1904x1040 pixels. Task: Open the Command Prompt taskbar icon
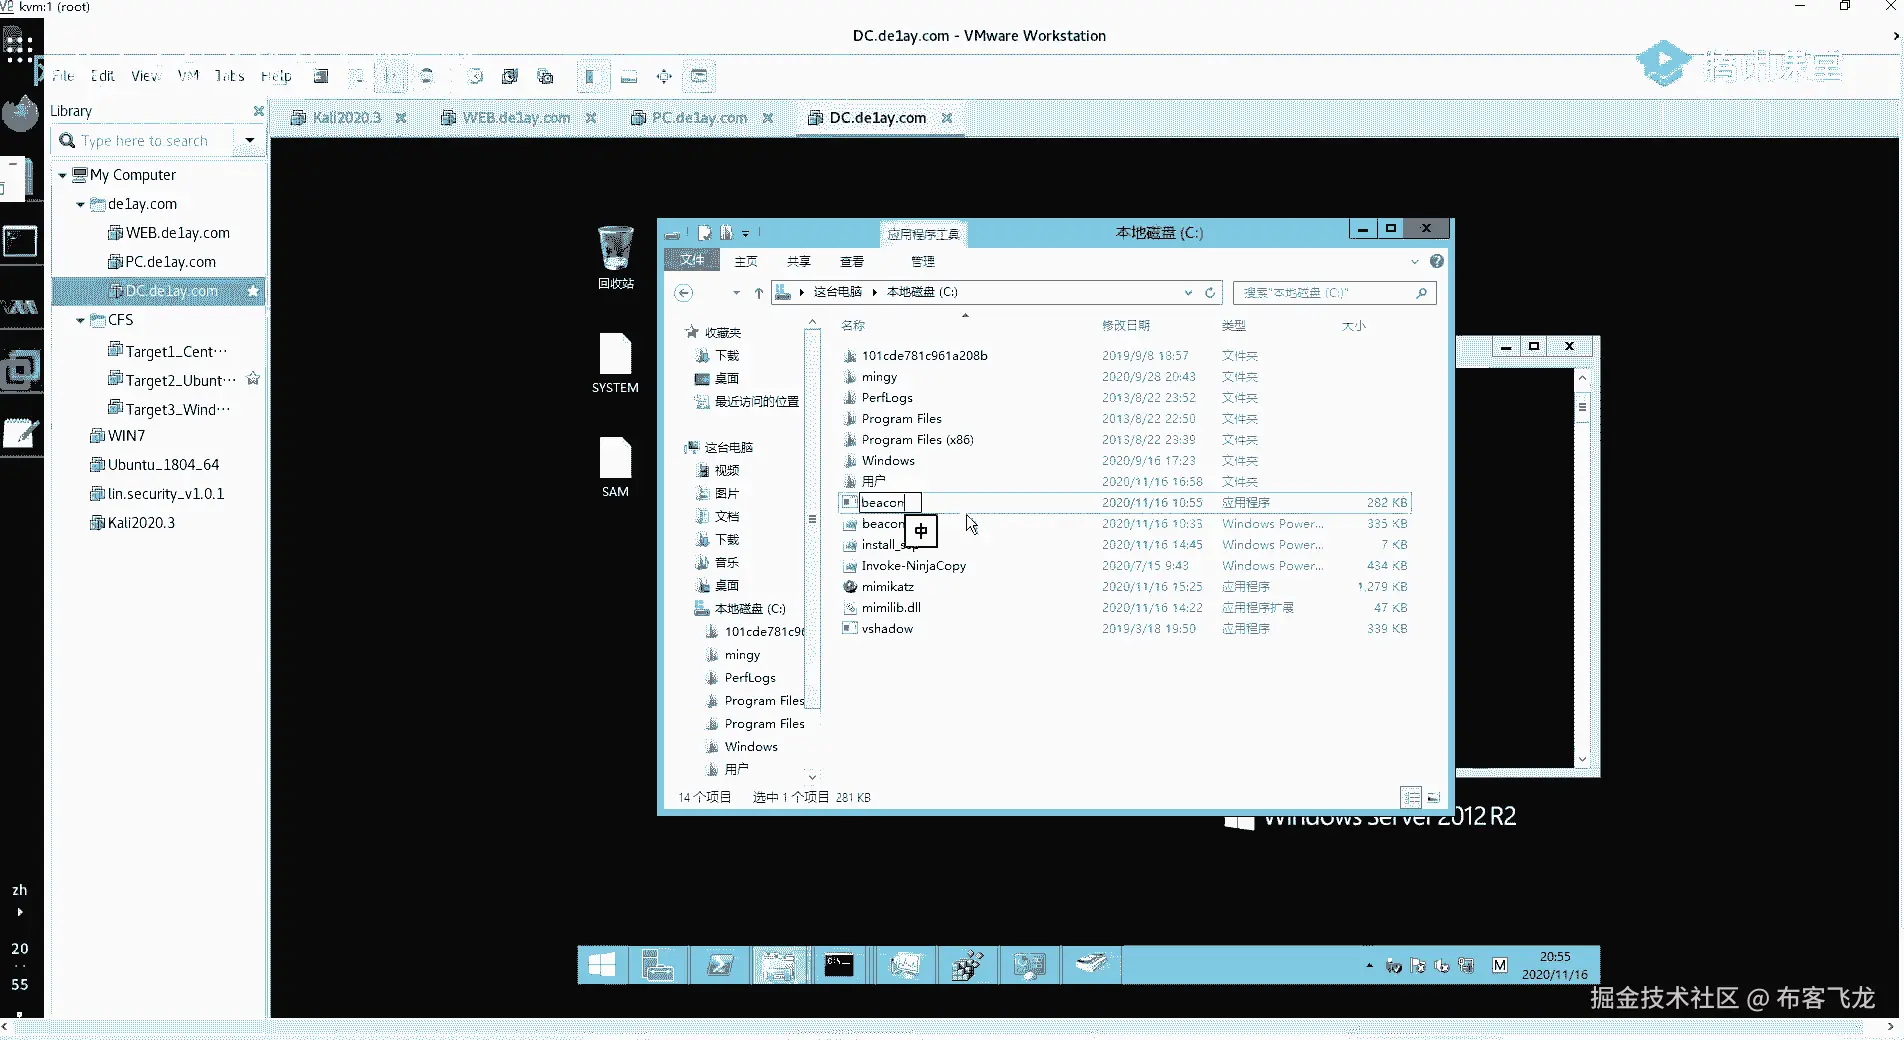click(x=839, y=965)
